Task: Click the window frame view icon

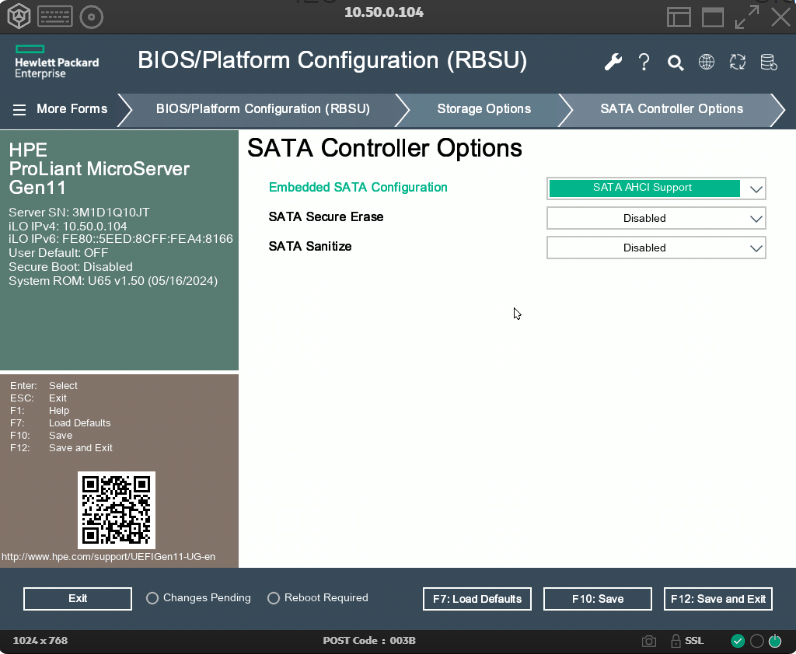Action: [713, 17]
